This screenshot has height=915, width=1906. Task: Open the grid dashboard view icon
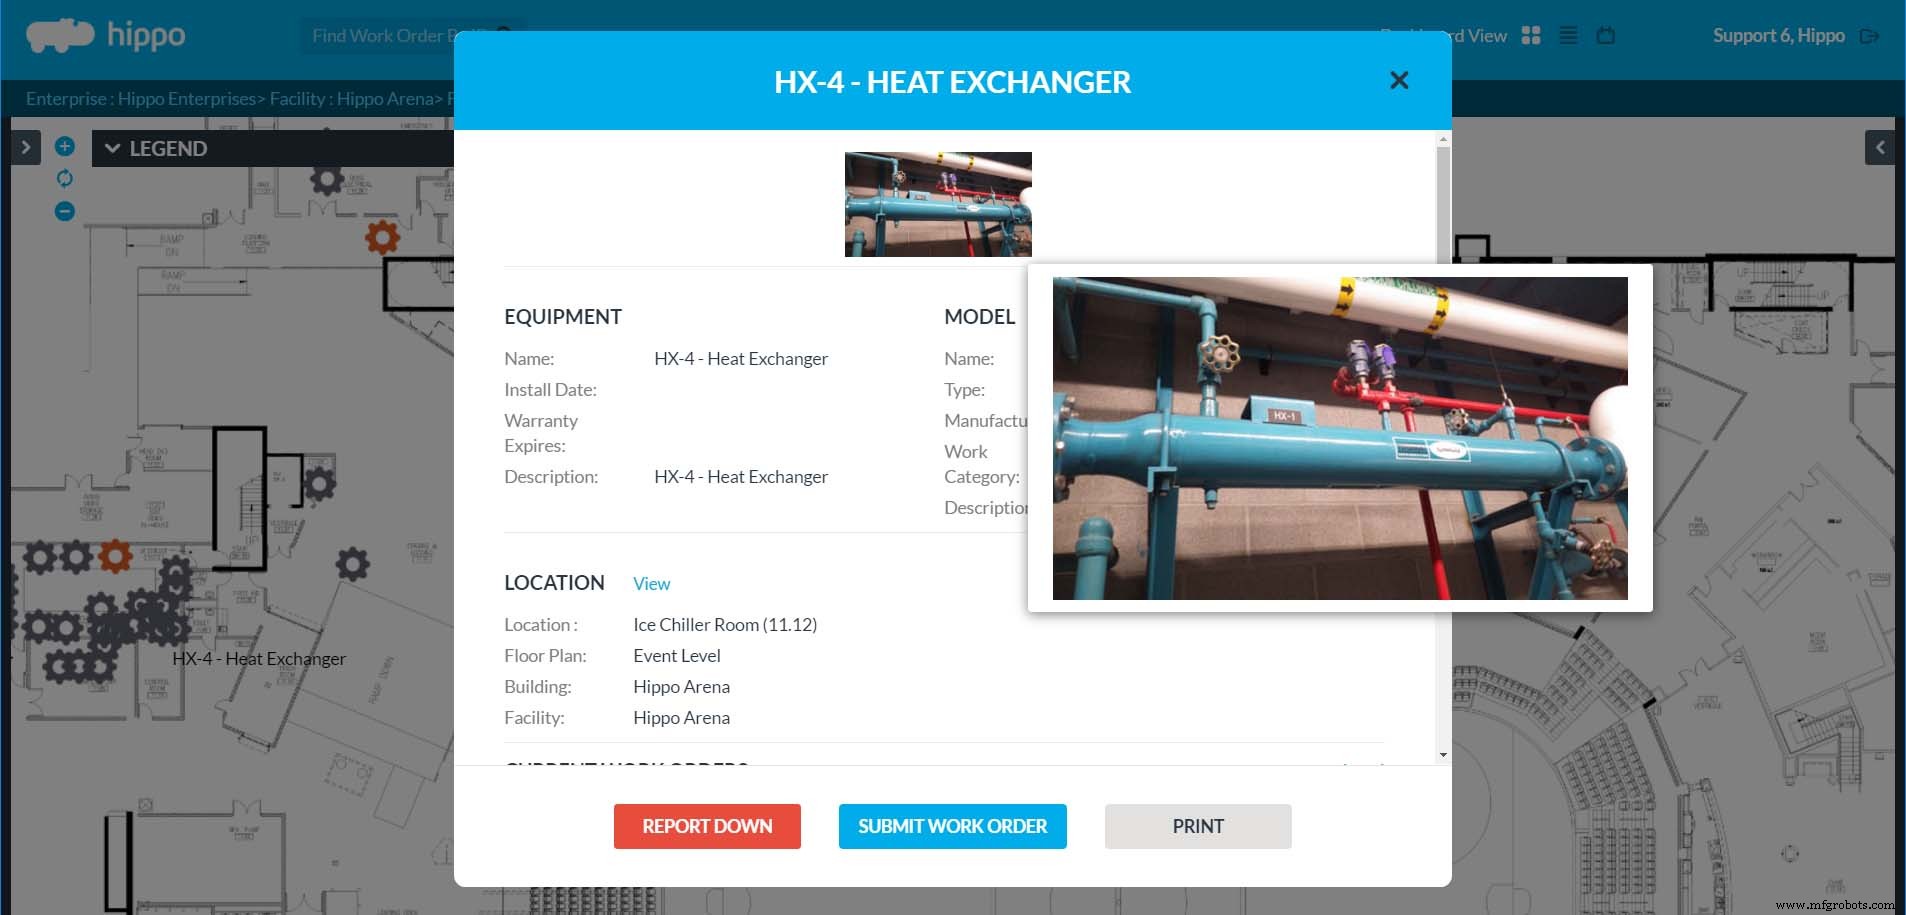(x=1531, y=35)
